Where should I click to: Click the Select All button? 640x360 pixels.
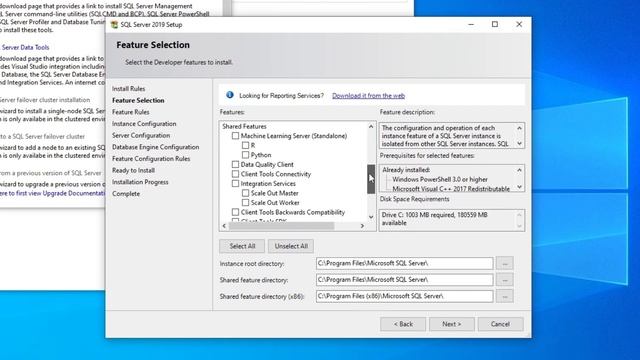(x=242, y=246)
